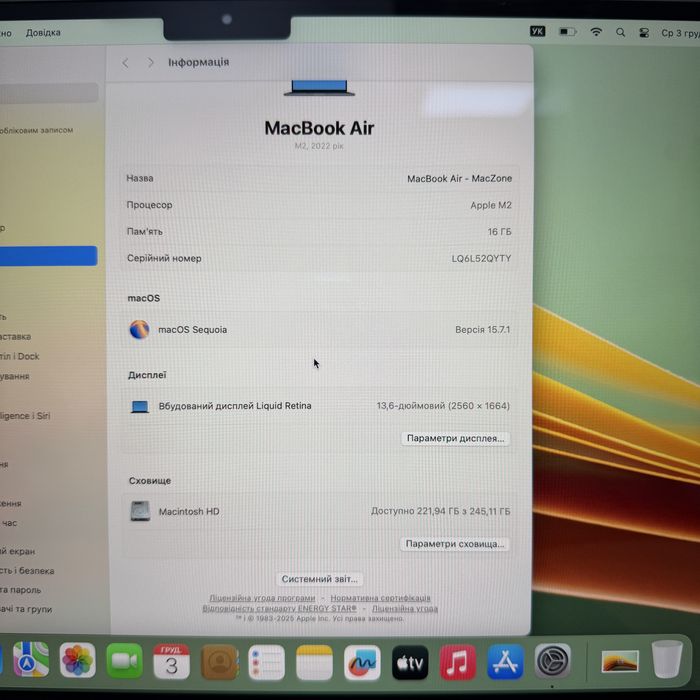This screenshot has height=700, width=700.
Task: Click the MacBook Air heading
Action: (319, 128)
